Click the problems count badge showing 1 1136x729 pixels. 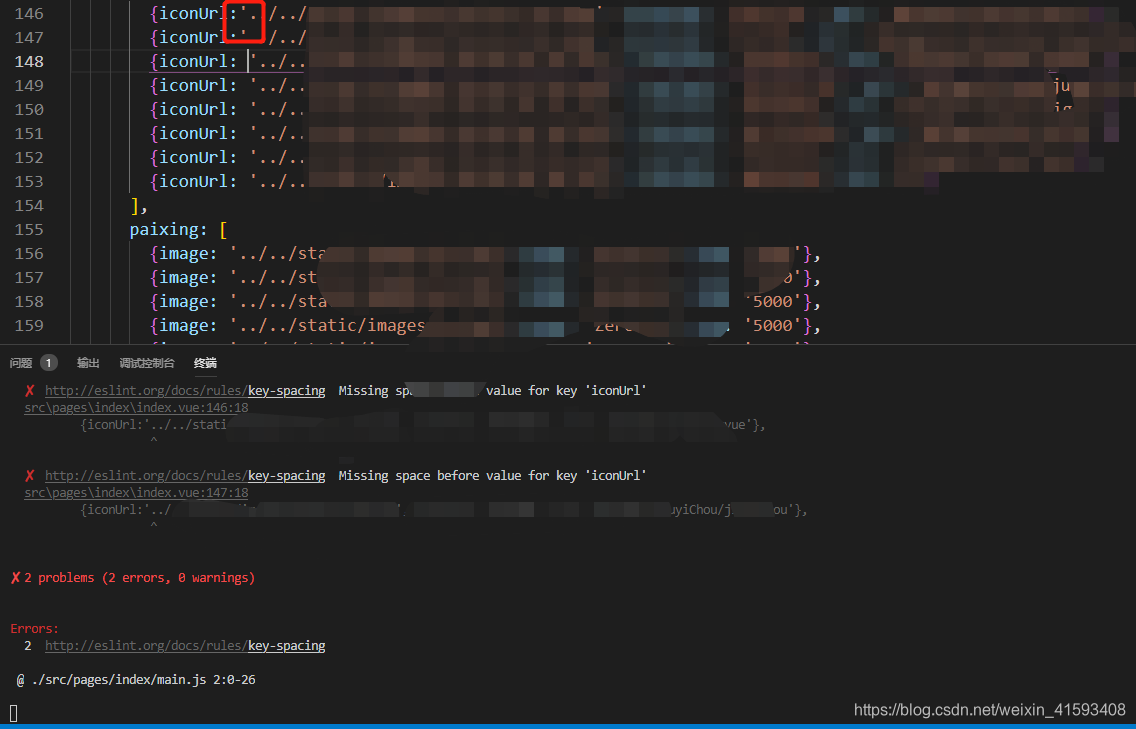(49, 363)
